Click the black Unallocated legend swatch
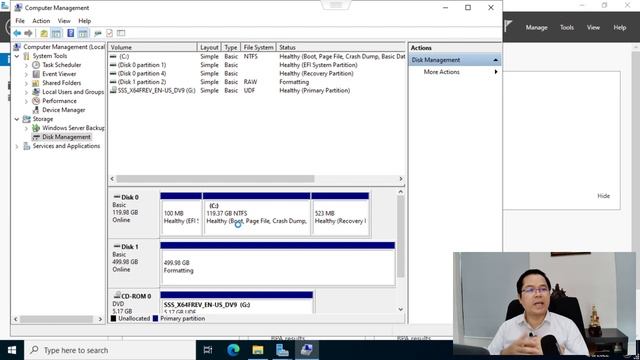Viewport: 640px width, 360px height. pos(113,318)
